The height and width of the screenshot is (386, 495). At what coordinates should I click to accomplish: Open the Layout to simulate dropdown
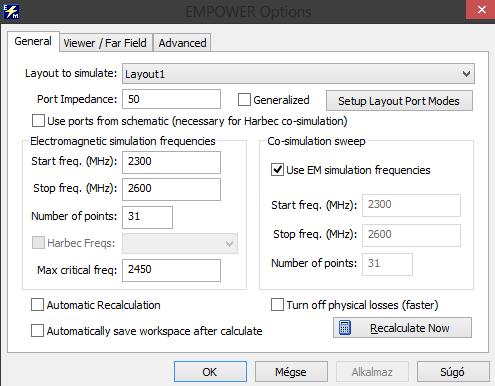(x=298, y=74)
